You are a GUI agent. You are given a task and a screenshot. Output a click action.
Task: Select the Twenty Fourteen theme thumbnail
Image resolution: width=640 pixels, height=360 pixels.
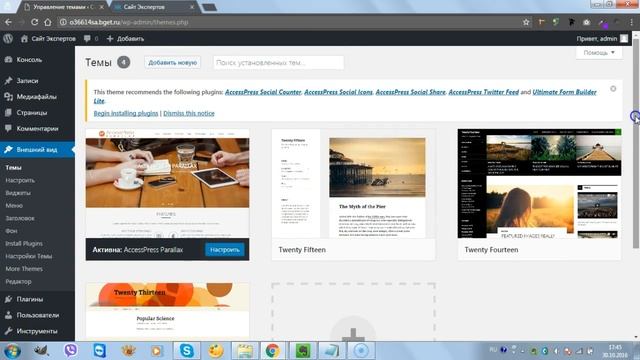tap(540, 184)
